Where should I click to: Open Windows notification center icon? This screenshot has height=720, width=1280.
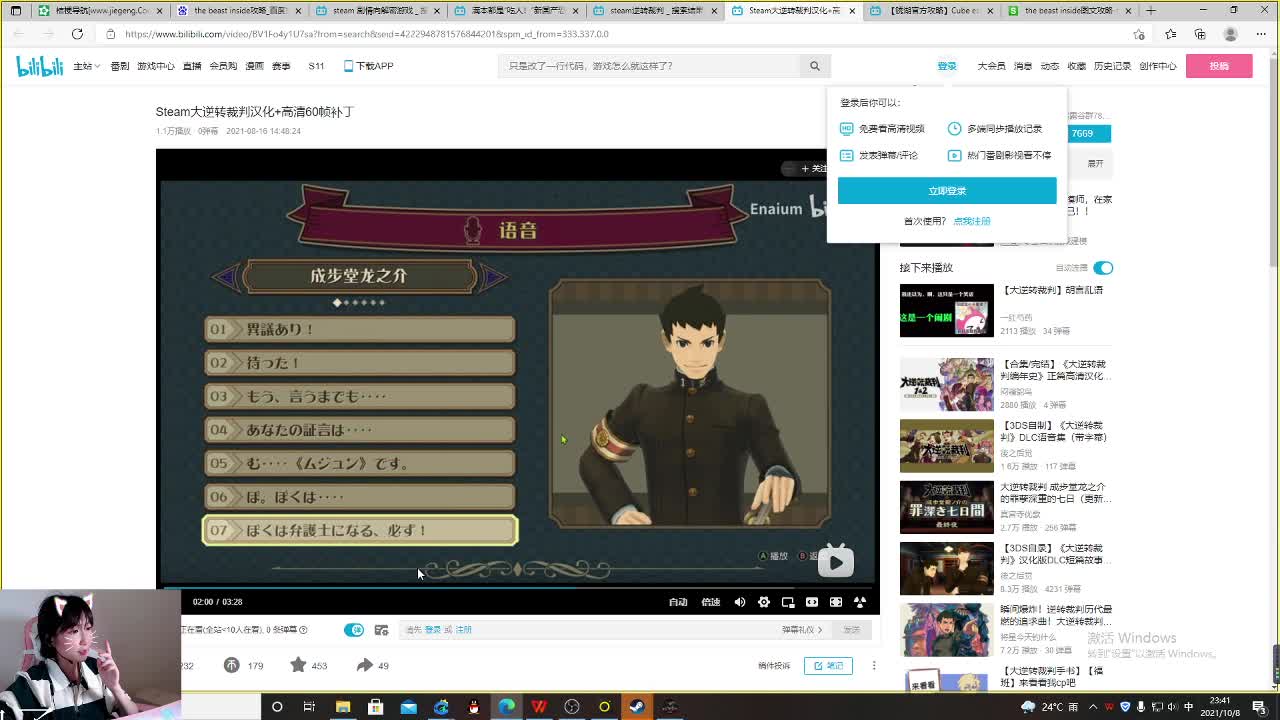(x=1259, y=707)
